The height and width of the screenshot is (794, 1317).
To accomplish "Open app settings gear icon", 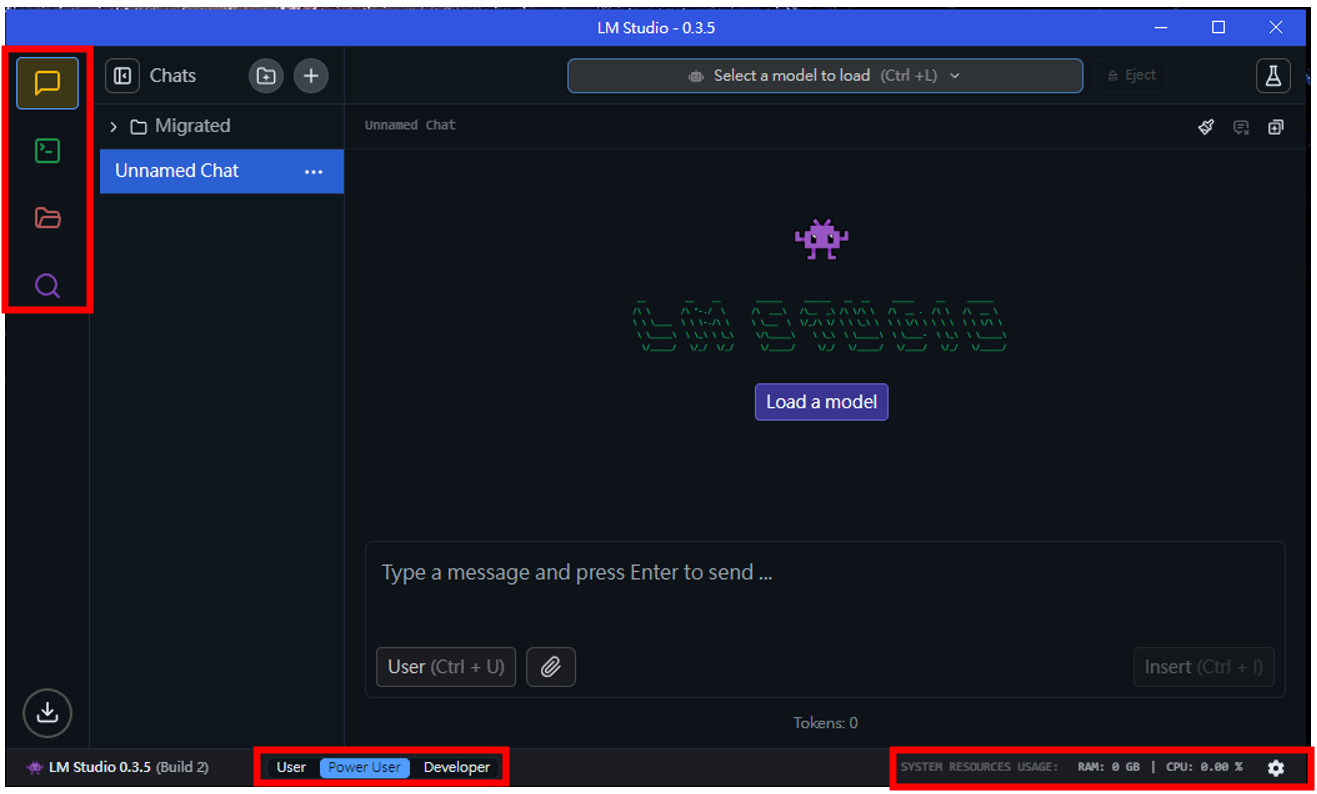I will tap(1275, 768).
